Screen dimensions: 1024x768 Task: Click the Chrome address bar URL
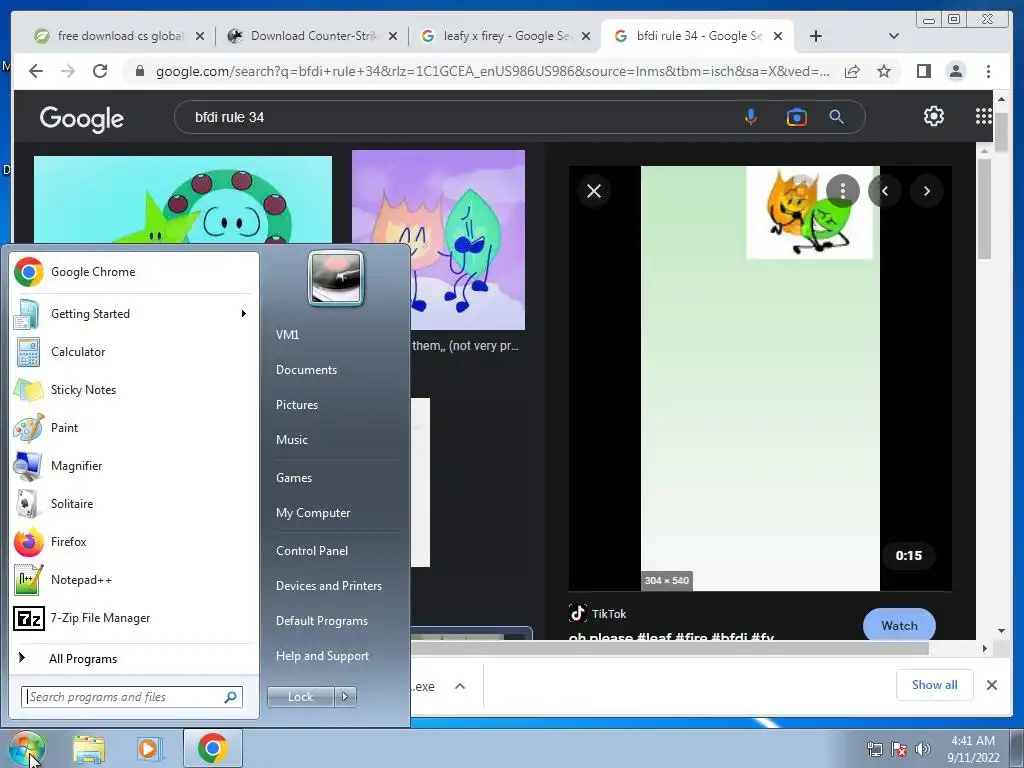coord(492,71)
